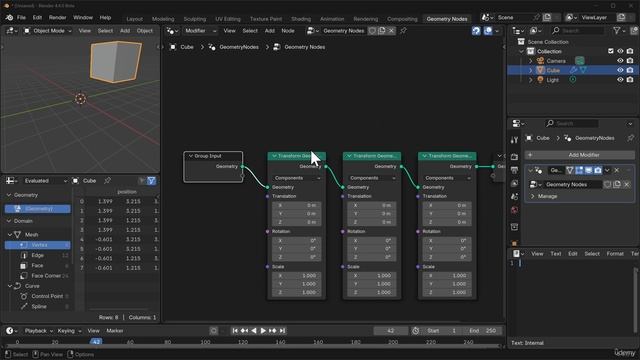Open the Render menu
This screenshot has height=360, width=640.
click(x=58, y=18)
